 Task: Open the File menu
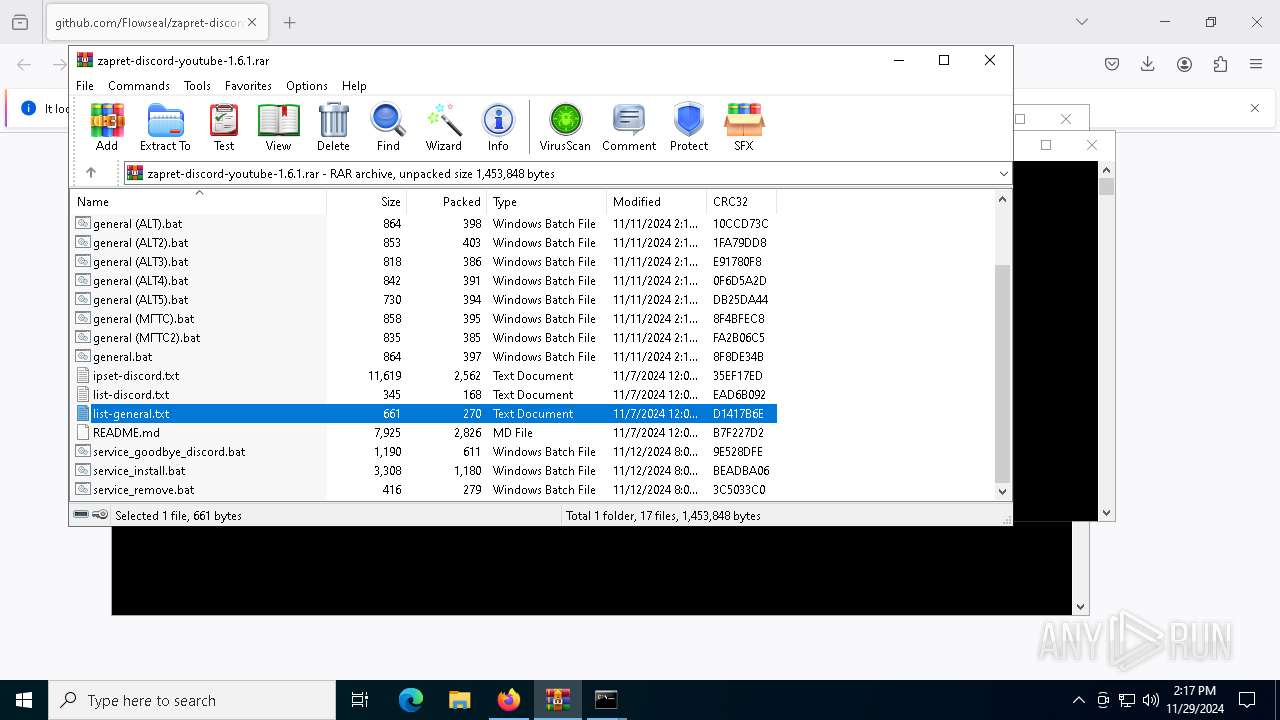pos(85,86)
